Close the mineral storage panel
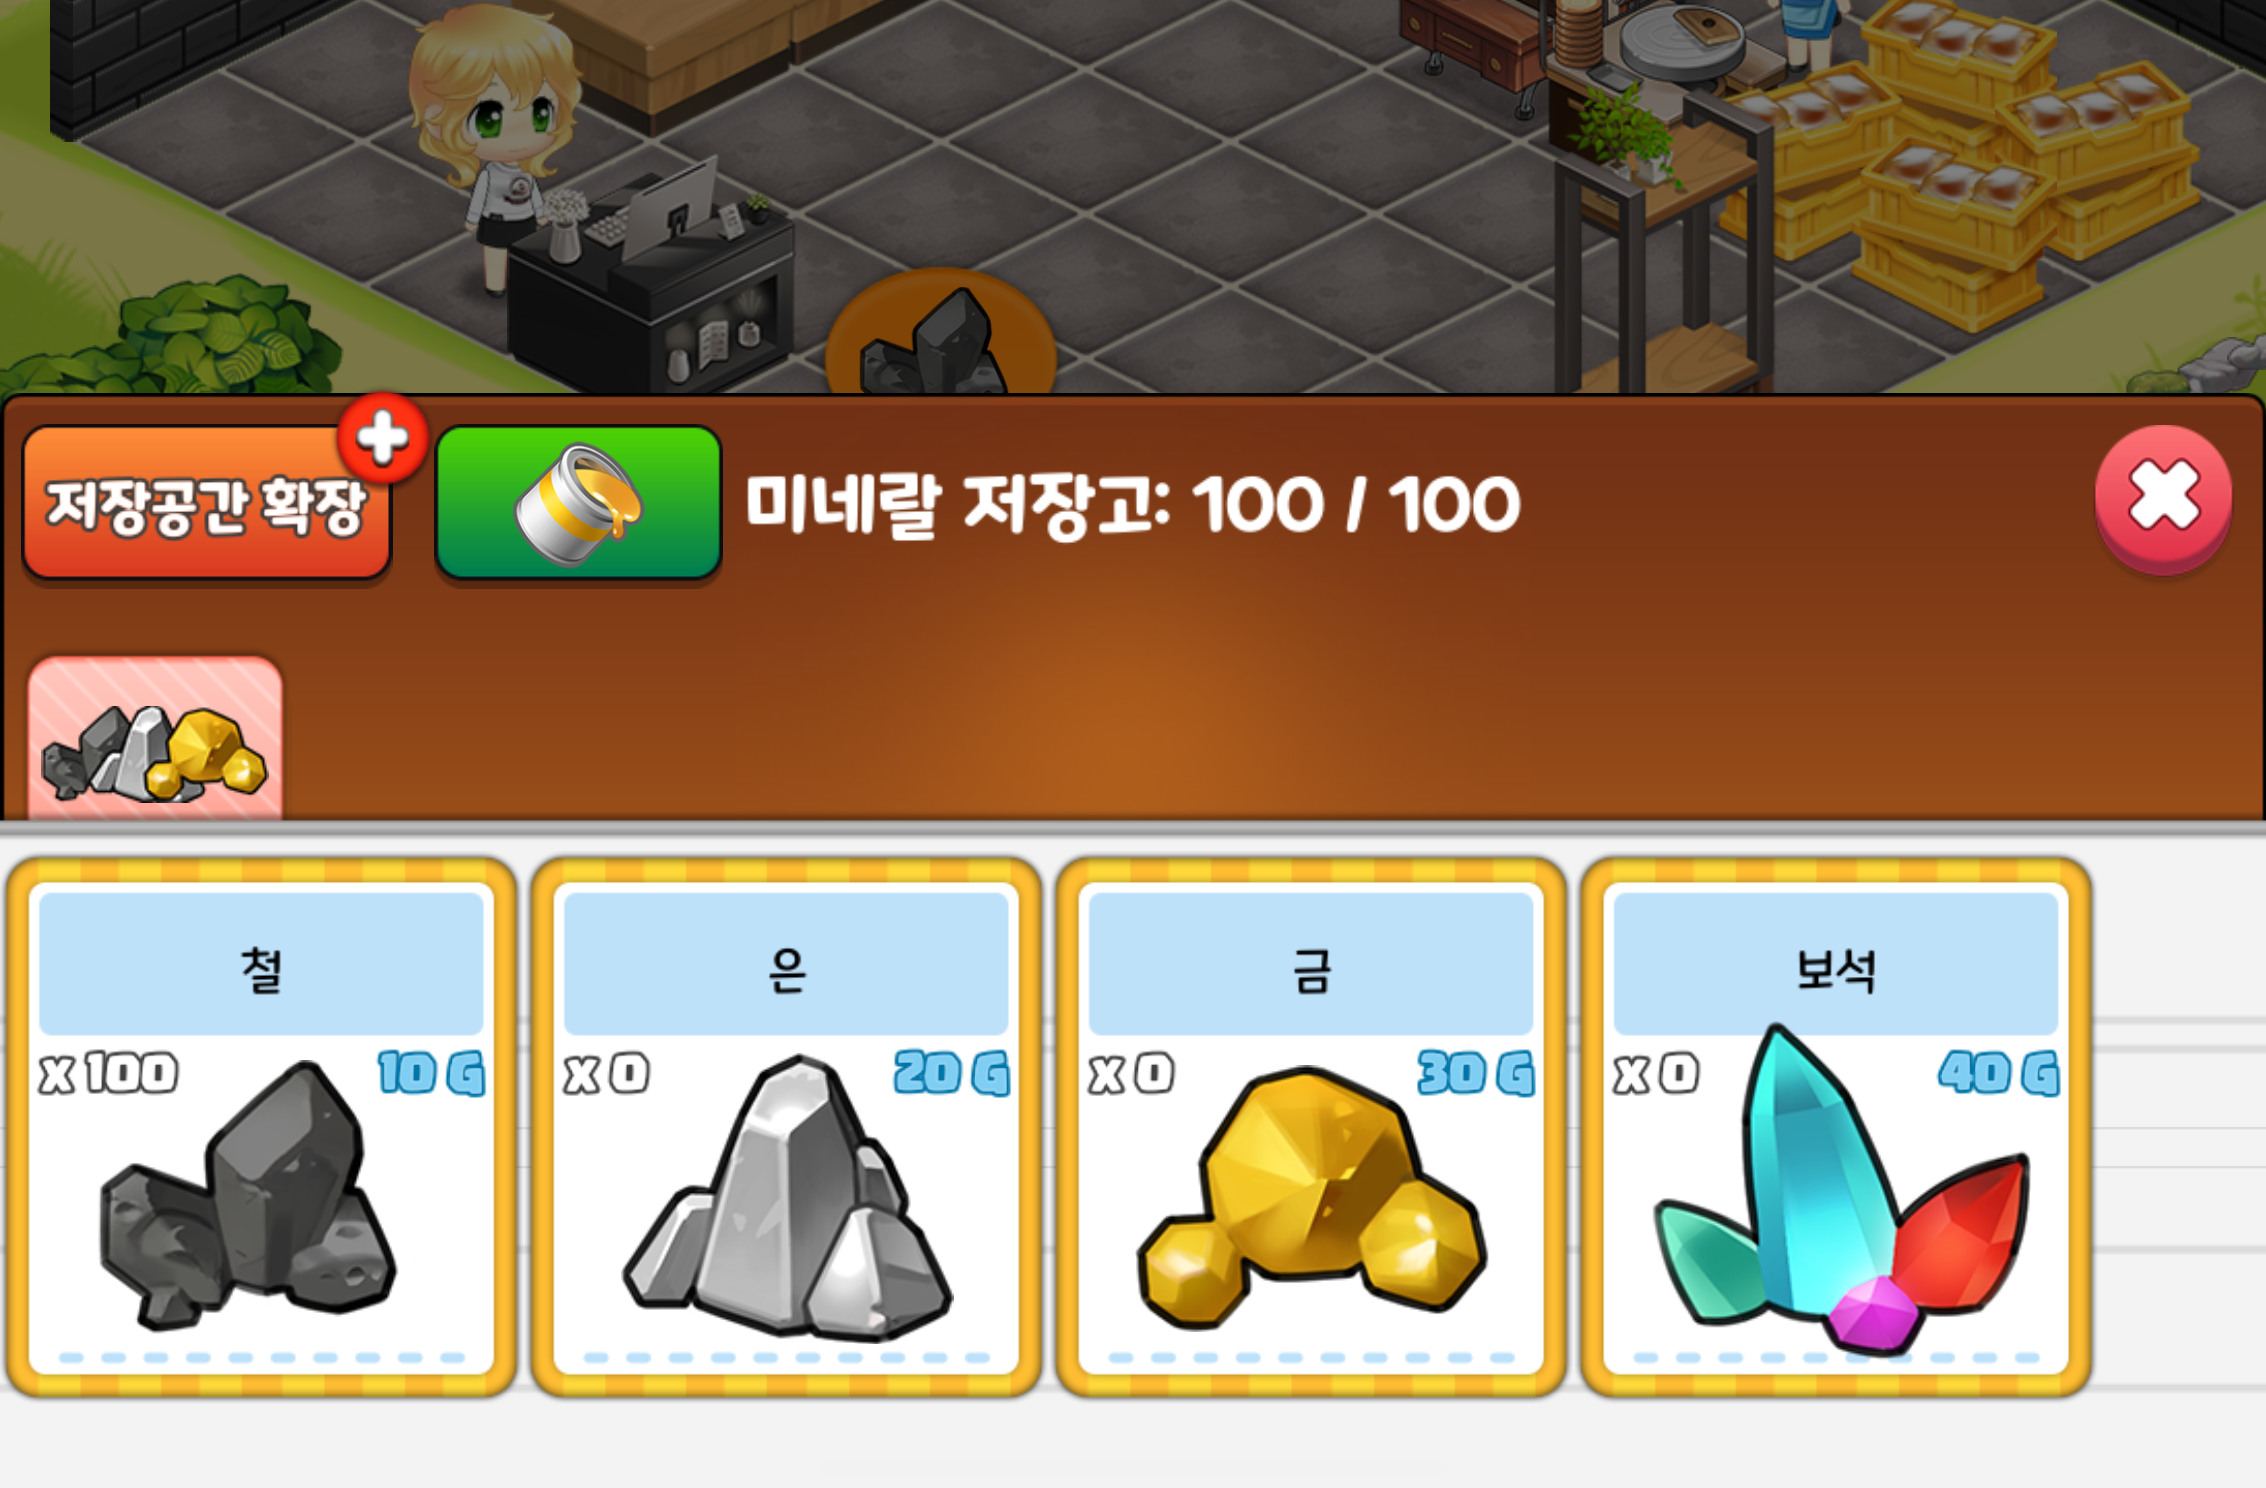The width and height of the screenshot is (2266, 1488). pos(2163,499)
